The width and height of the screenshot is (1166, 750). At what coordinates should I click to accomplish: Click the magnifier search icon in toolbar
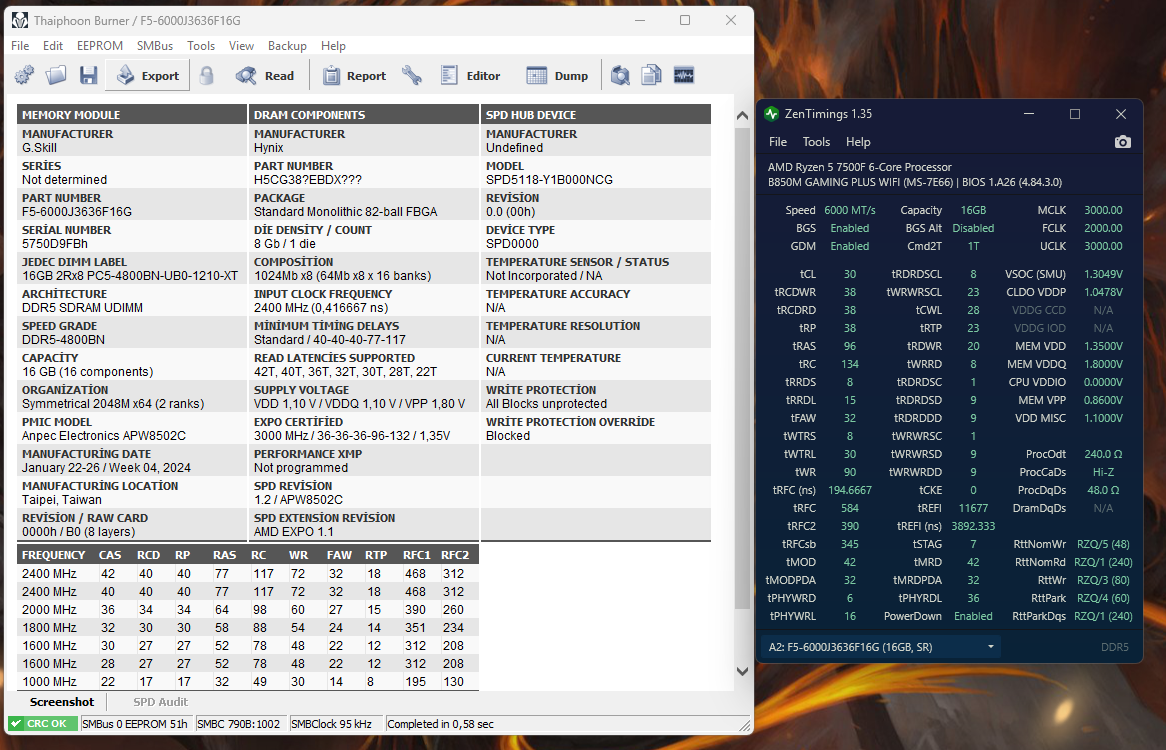(x=620, y=75)
